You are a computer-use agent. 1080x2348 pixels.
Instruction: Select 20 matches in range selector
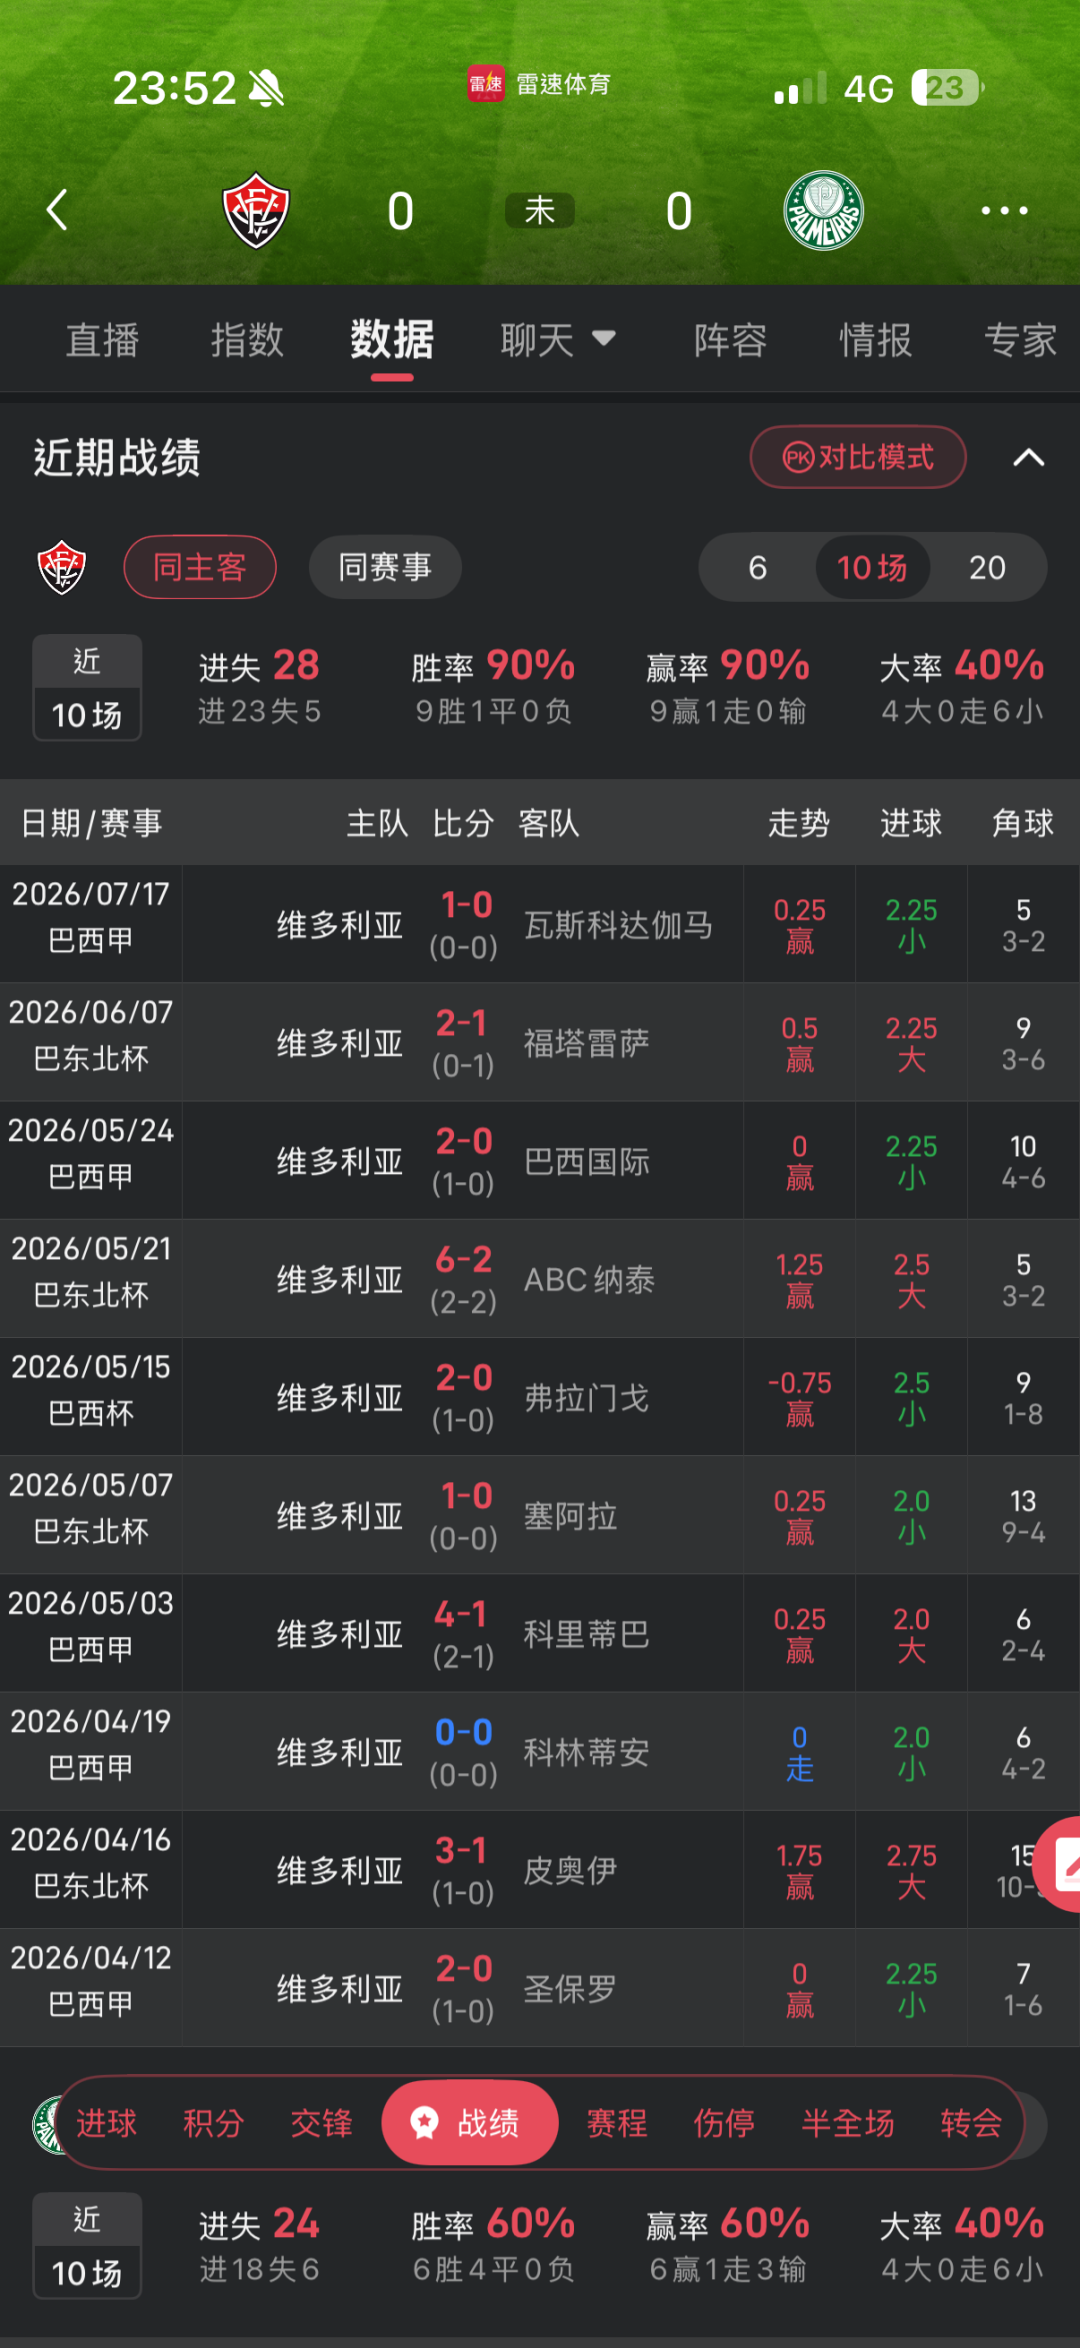click(987, 567)
